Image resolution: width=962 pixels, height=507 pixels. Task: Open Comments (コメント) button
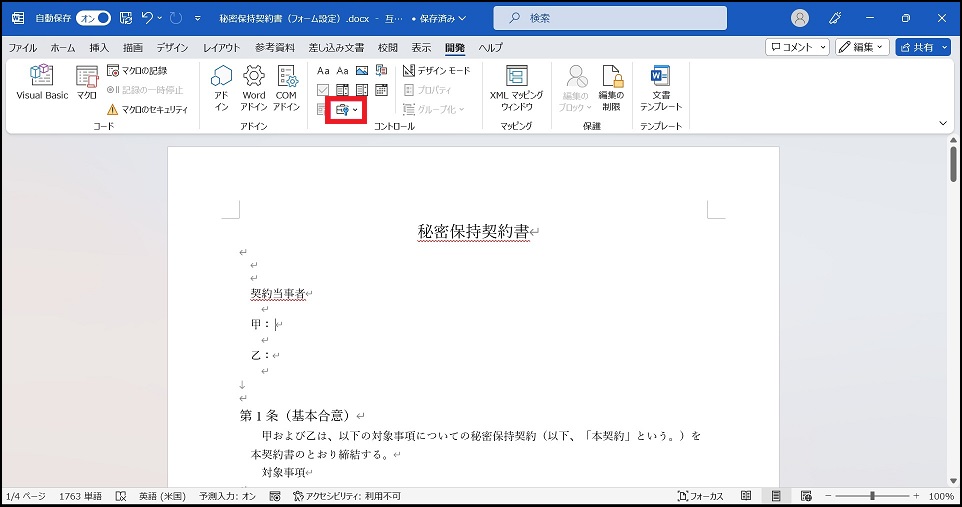[797, 47]
